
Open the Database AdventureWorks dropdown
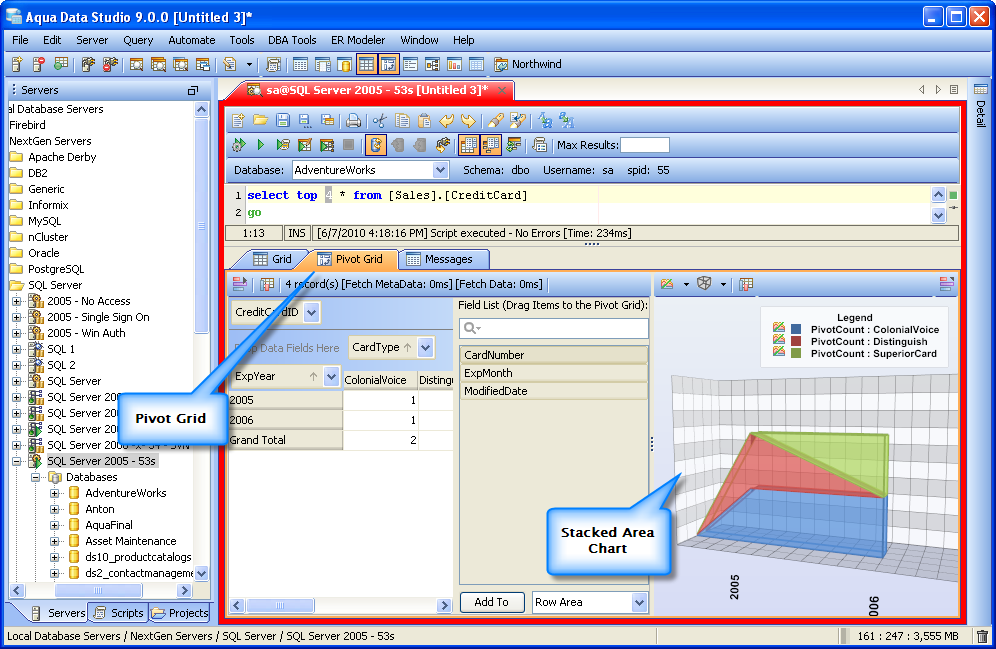point(440,170)
